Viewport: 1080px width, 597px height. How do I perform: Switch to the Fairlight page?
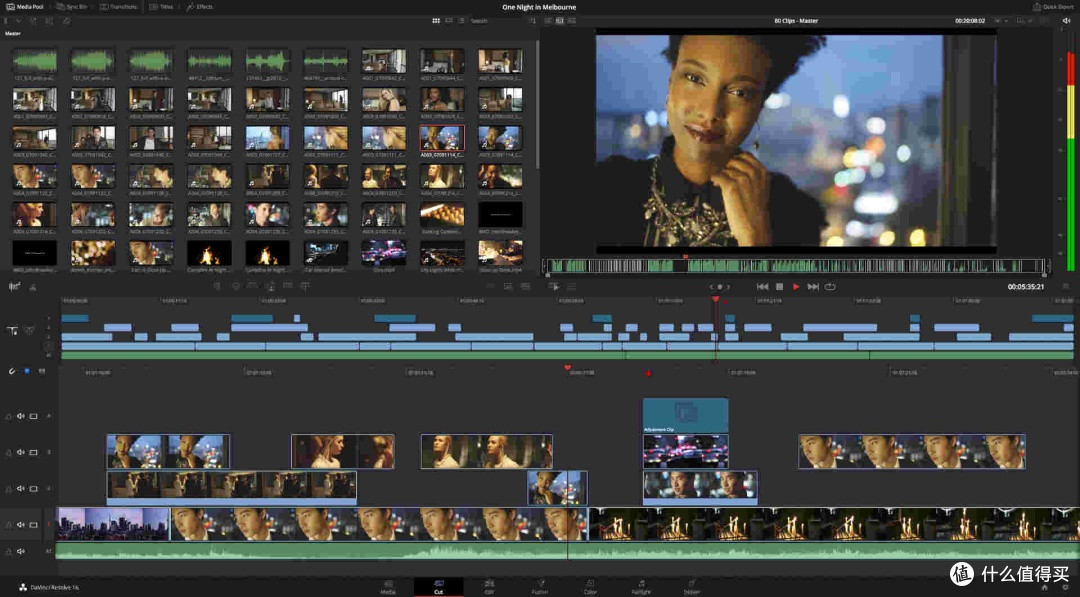coord(641,587)
